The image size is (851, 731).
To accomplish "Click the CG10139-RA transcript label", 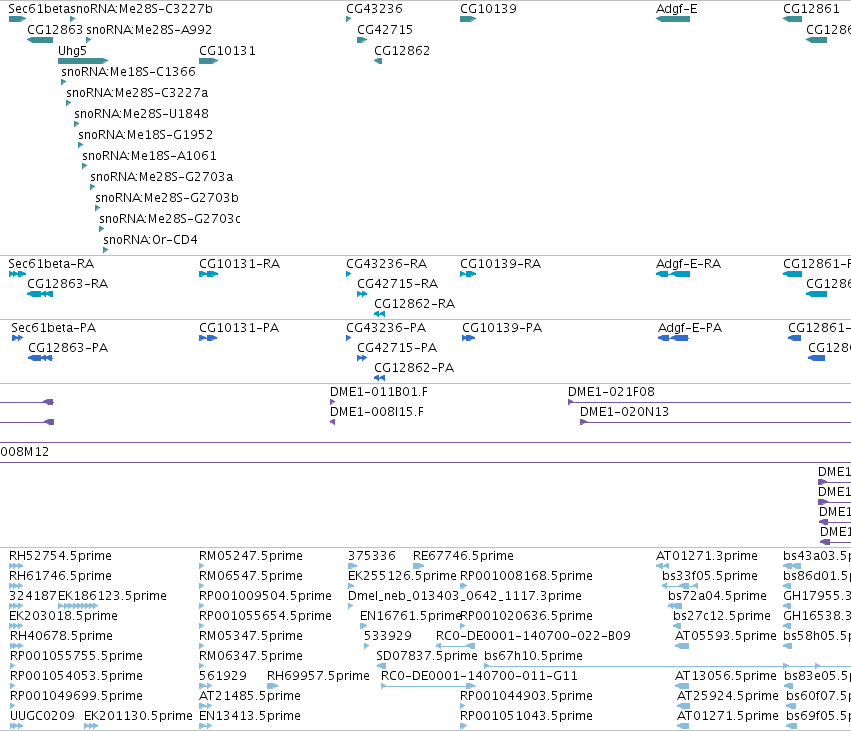I will coord(500,264).
